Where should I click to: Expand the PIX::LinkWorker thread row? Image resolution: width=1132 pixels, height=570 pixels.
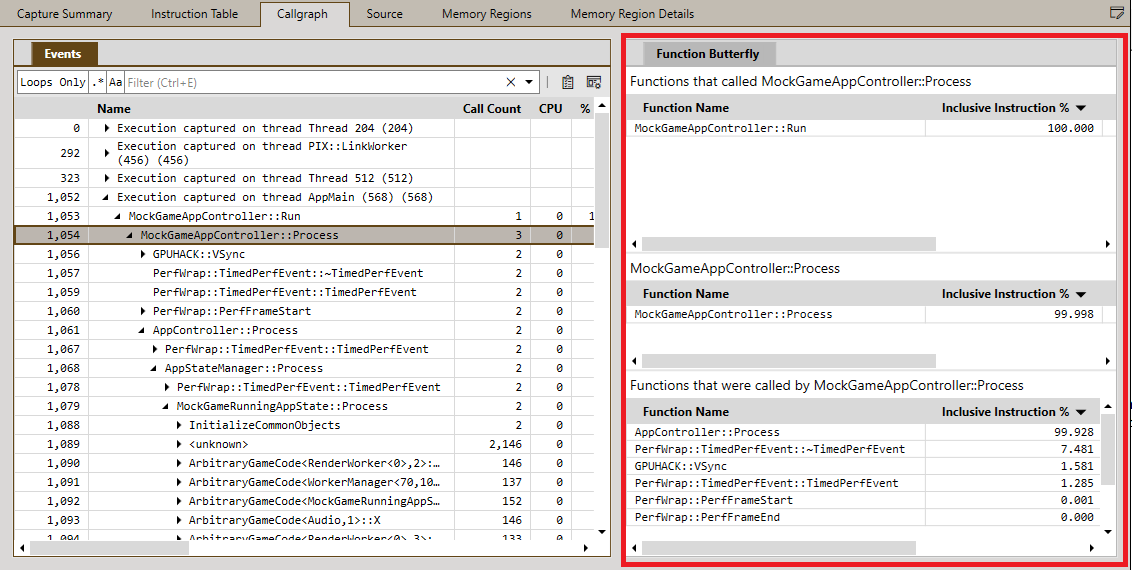[x=107, y=153]
